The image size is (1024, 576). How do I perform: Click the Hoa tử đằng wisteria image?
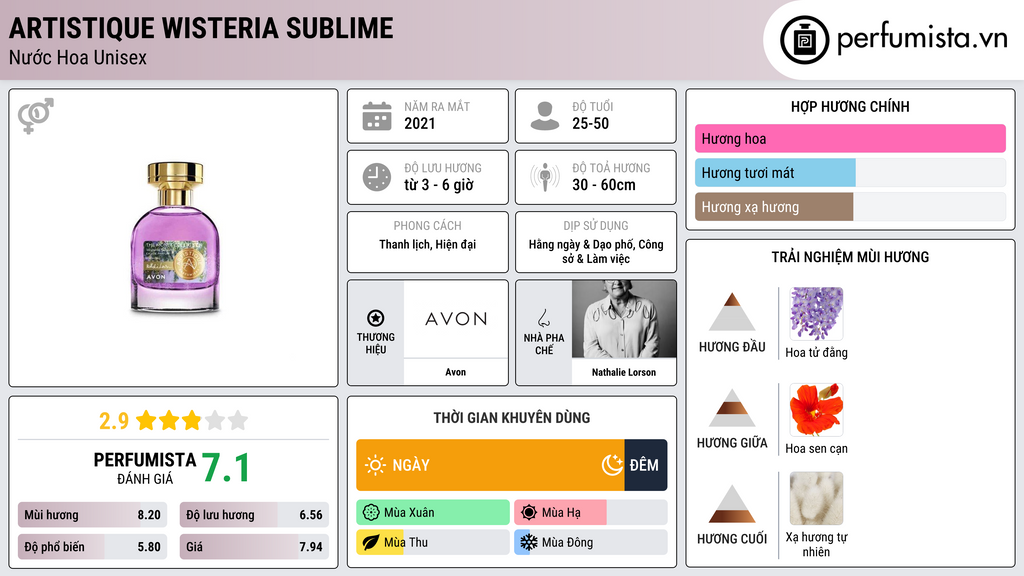pyautogui.click(x=816, y=313)
